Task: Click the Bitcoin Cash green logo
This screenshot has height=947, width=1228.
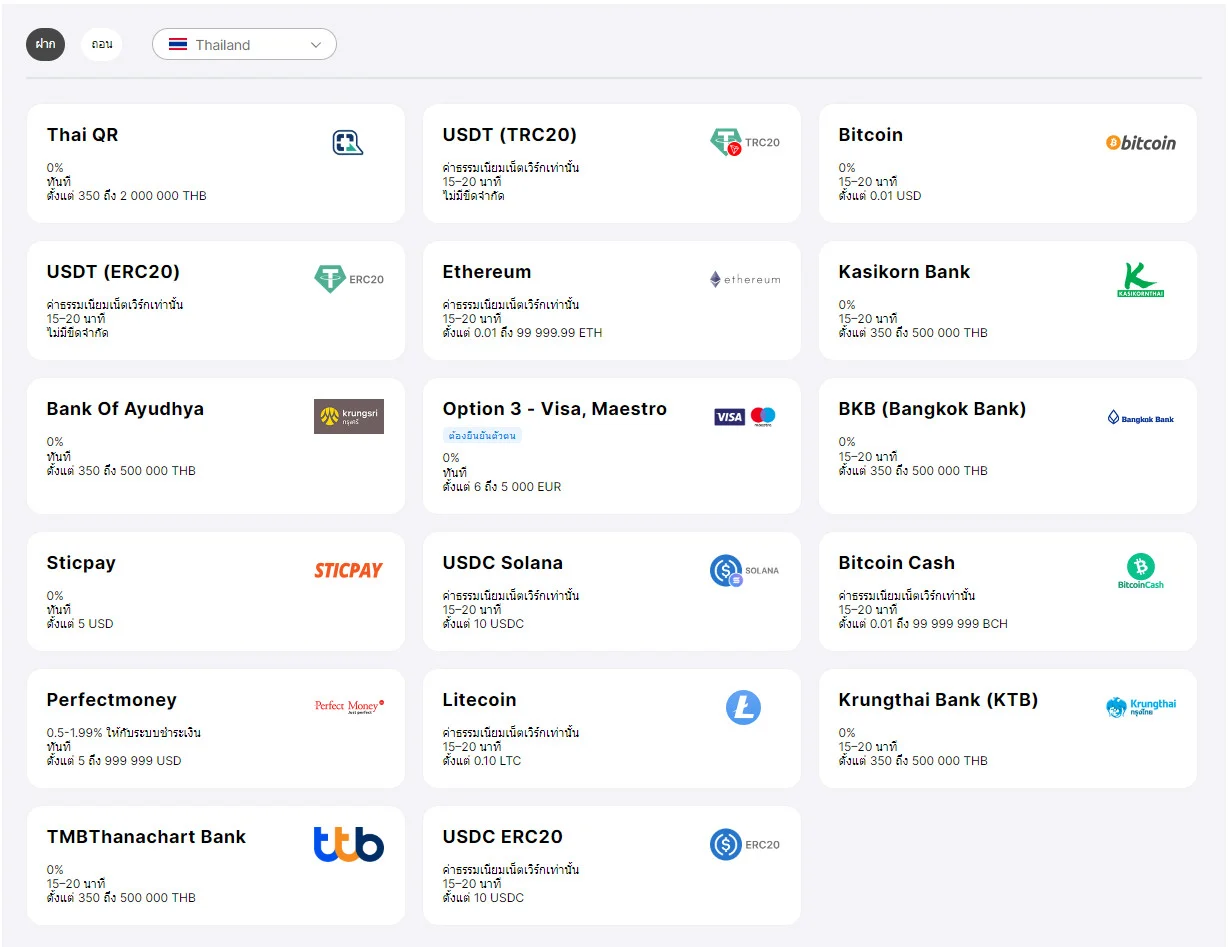Action: (x=1141, y=571)
